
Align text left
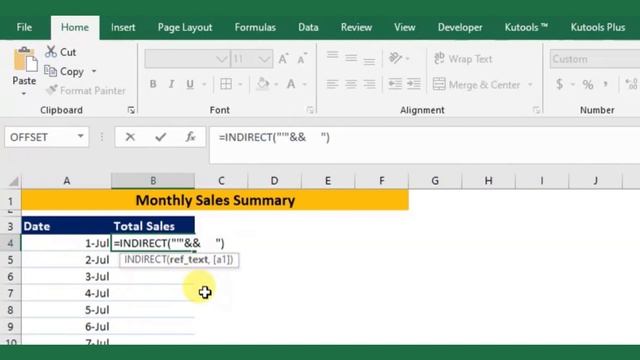coord(332,84)
